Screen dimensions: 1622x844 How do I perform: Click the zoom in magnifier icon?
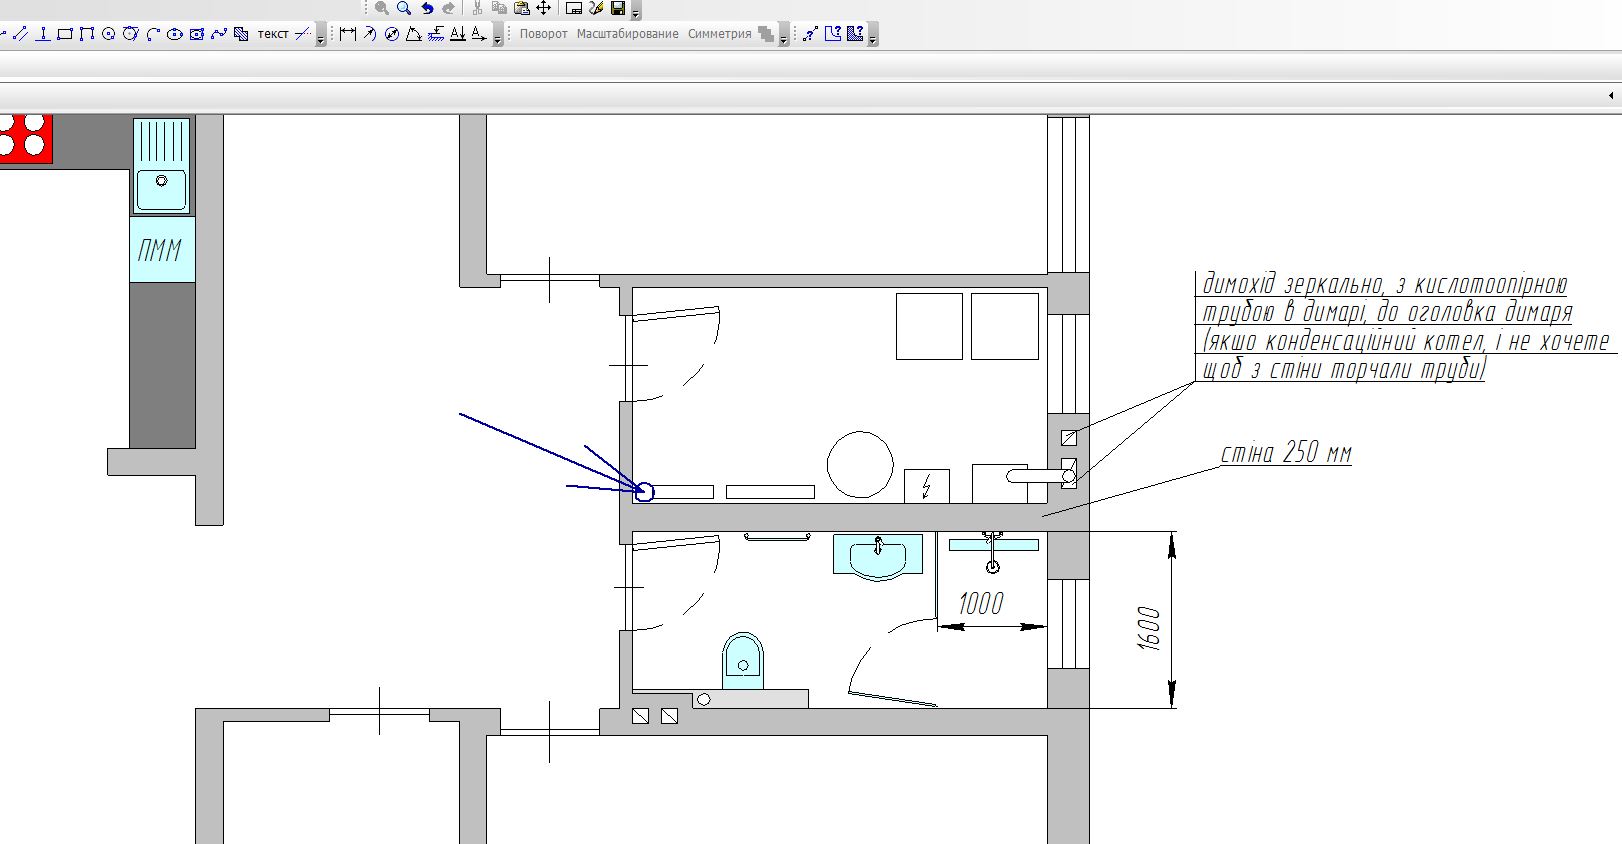tap(404, 8)
